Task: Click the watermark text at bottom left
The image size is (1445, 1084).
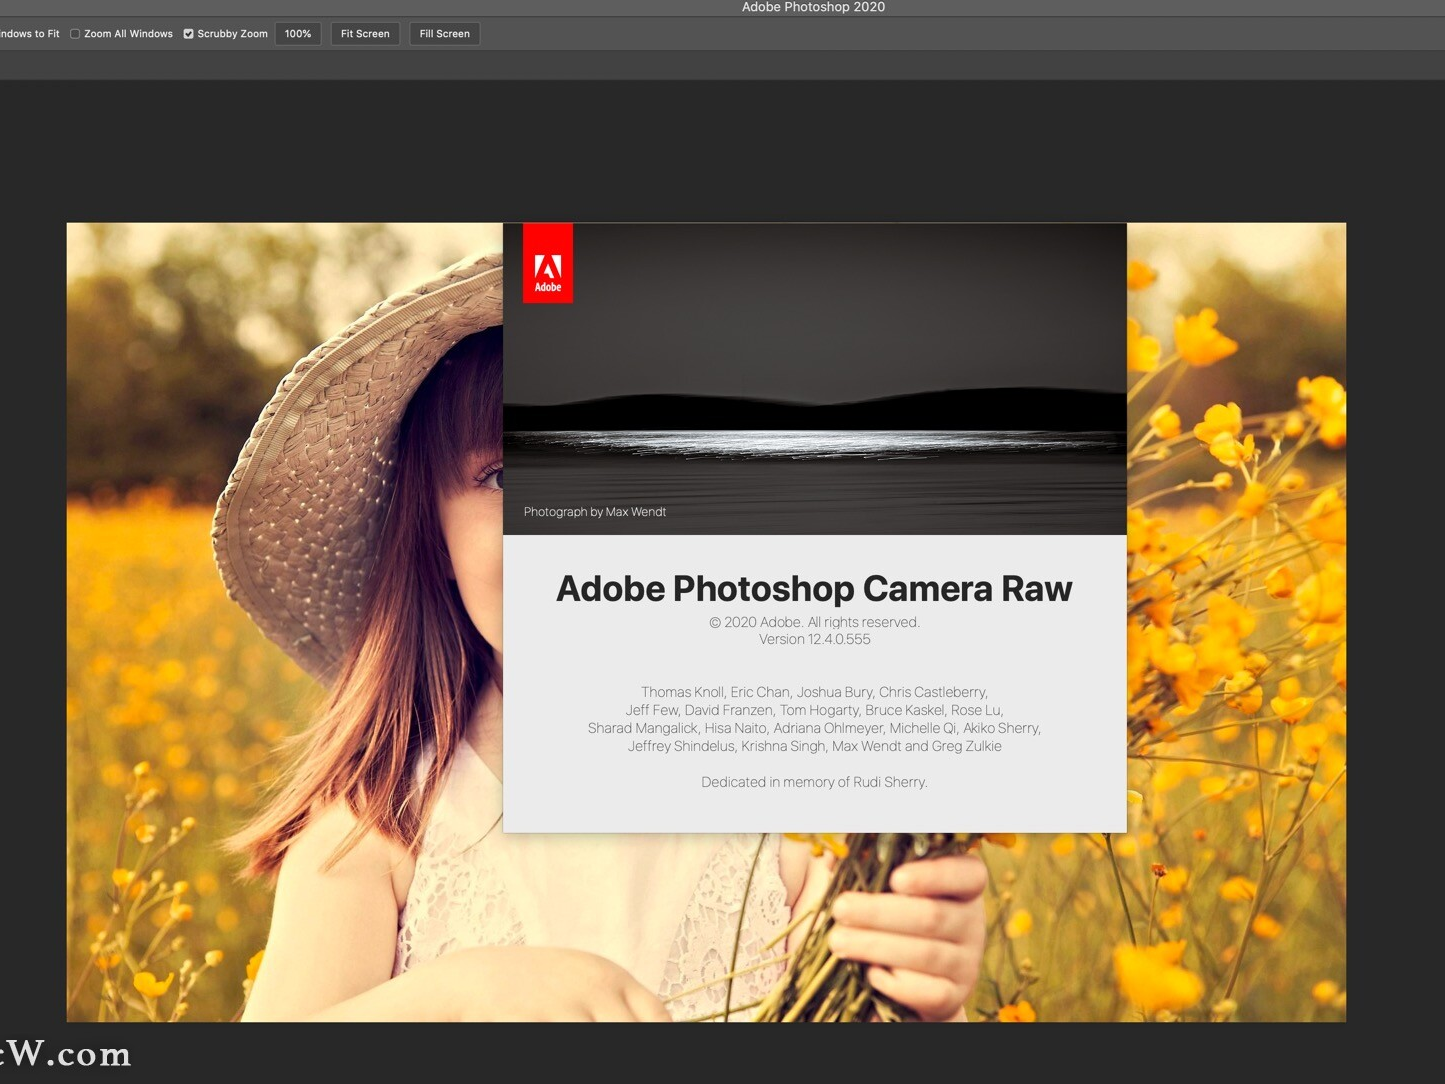Action: (x=65, y=1053)
